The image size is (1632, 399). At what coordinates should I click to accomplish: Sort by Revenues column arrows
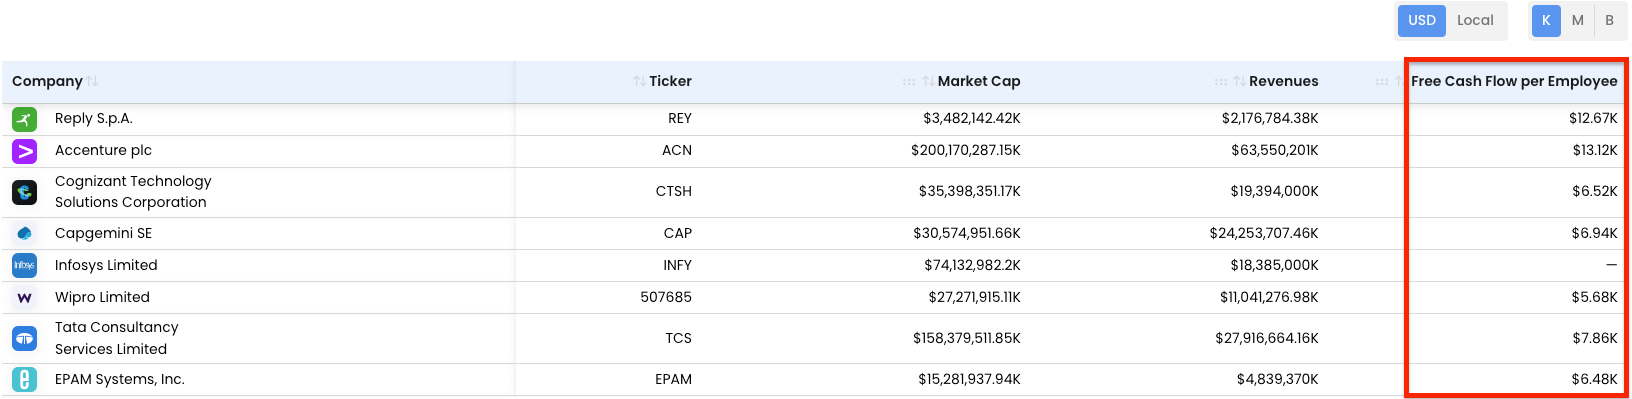(1240, 81)
